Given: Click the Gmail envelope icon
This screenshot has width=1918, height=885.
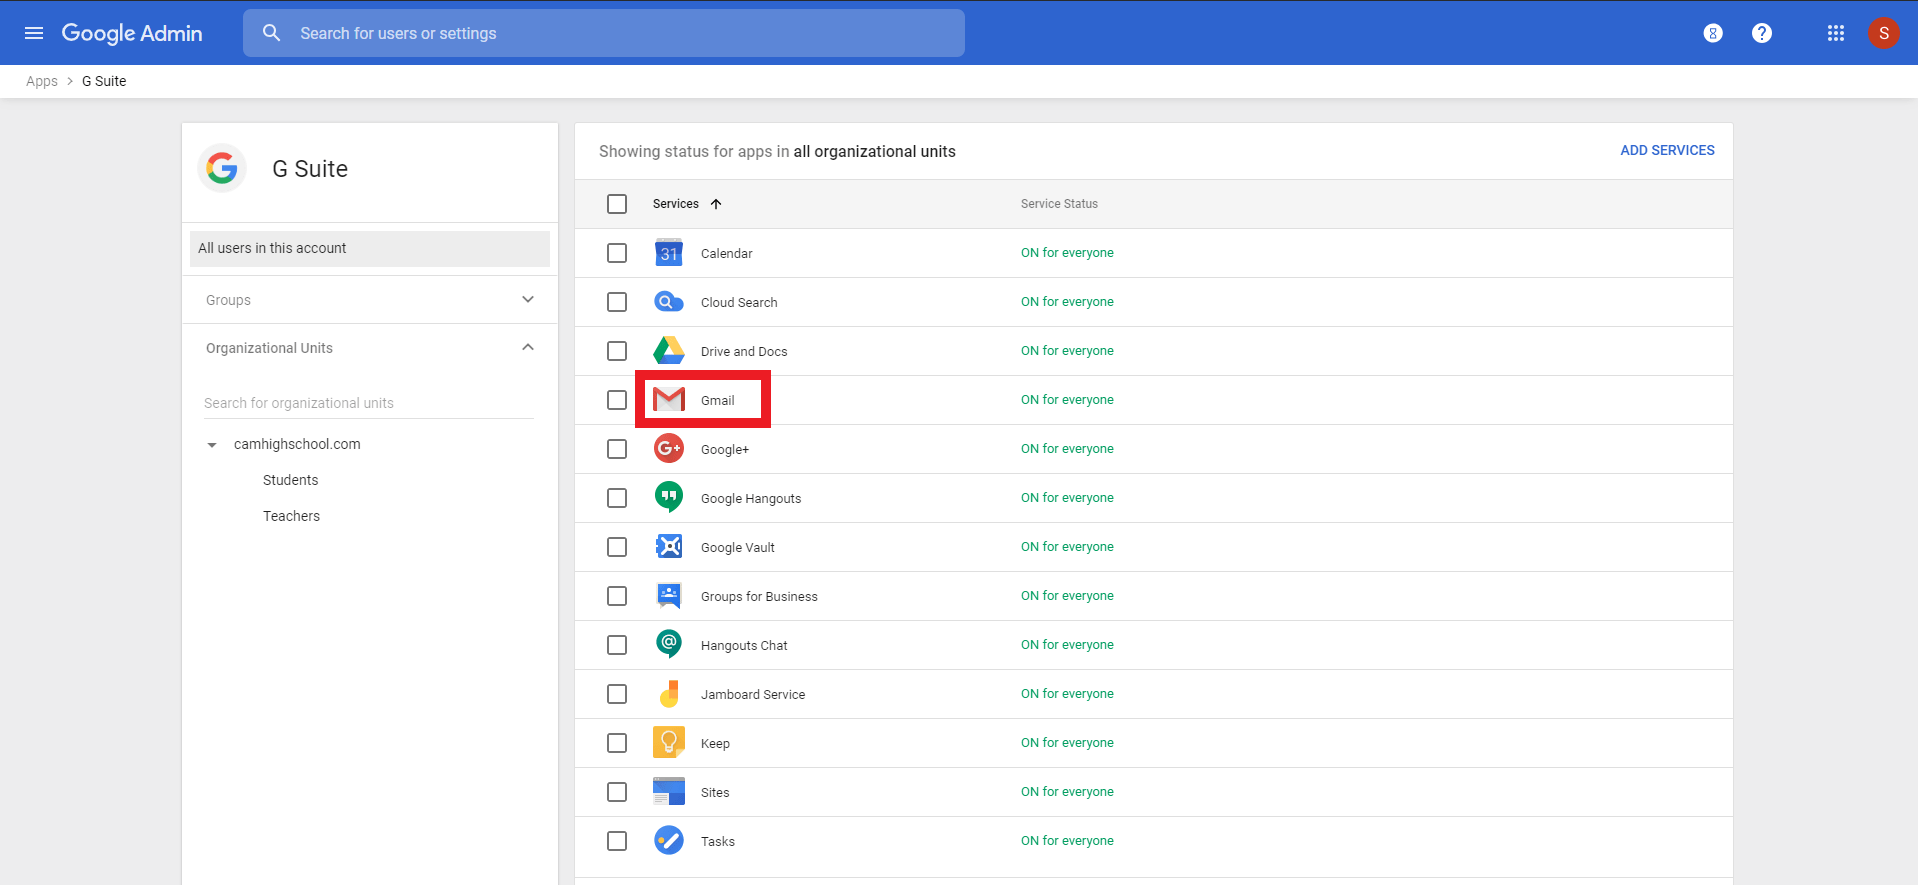Looking at the screenshot, I should (x=669, y=400).
